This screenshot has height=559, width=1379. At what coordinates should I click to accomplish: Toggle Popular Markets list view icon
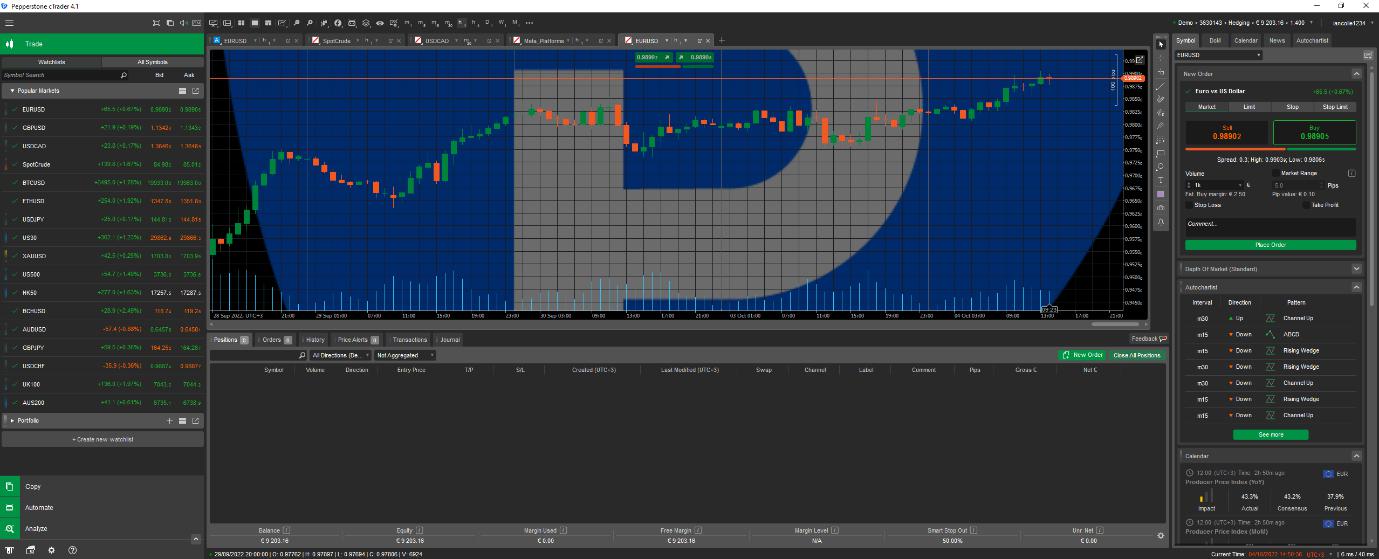[x=182, y=91]
